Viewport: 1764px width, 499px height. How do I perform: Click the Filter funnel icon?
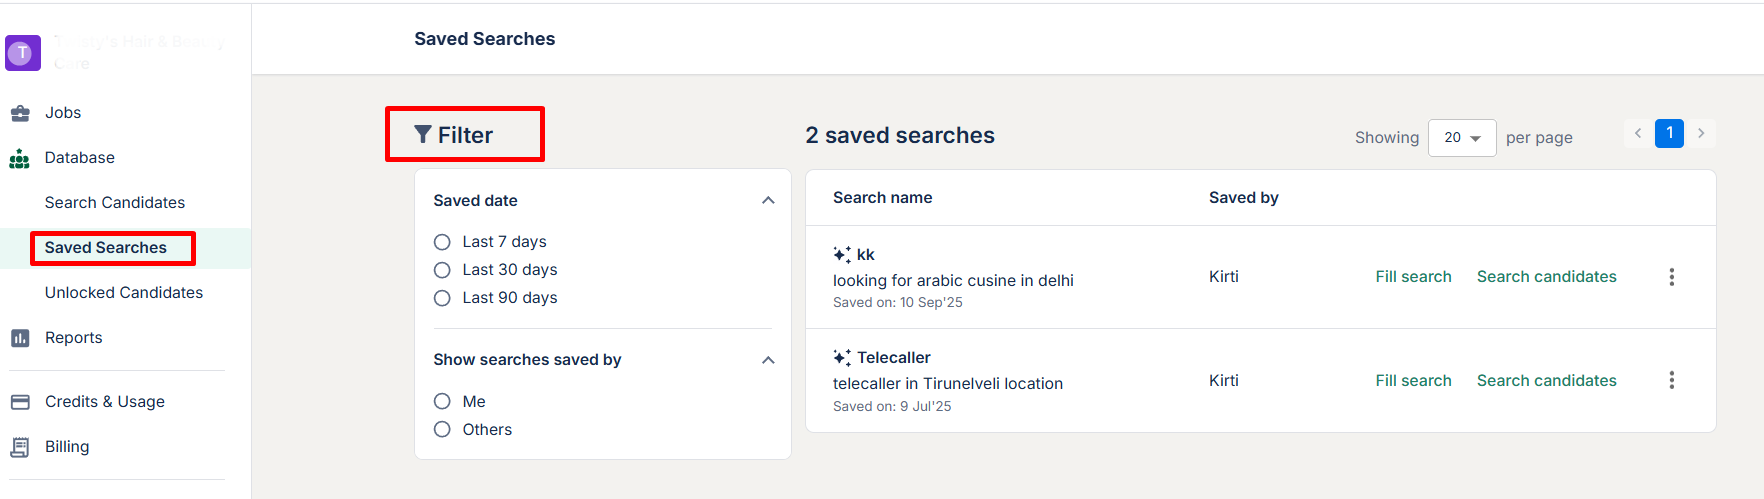423,135
